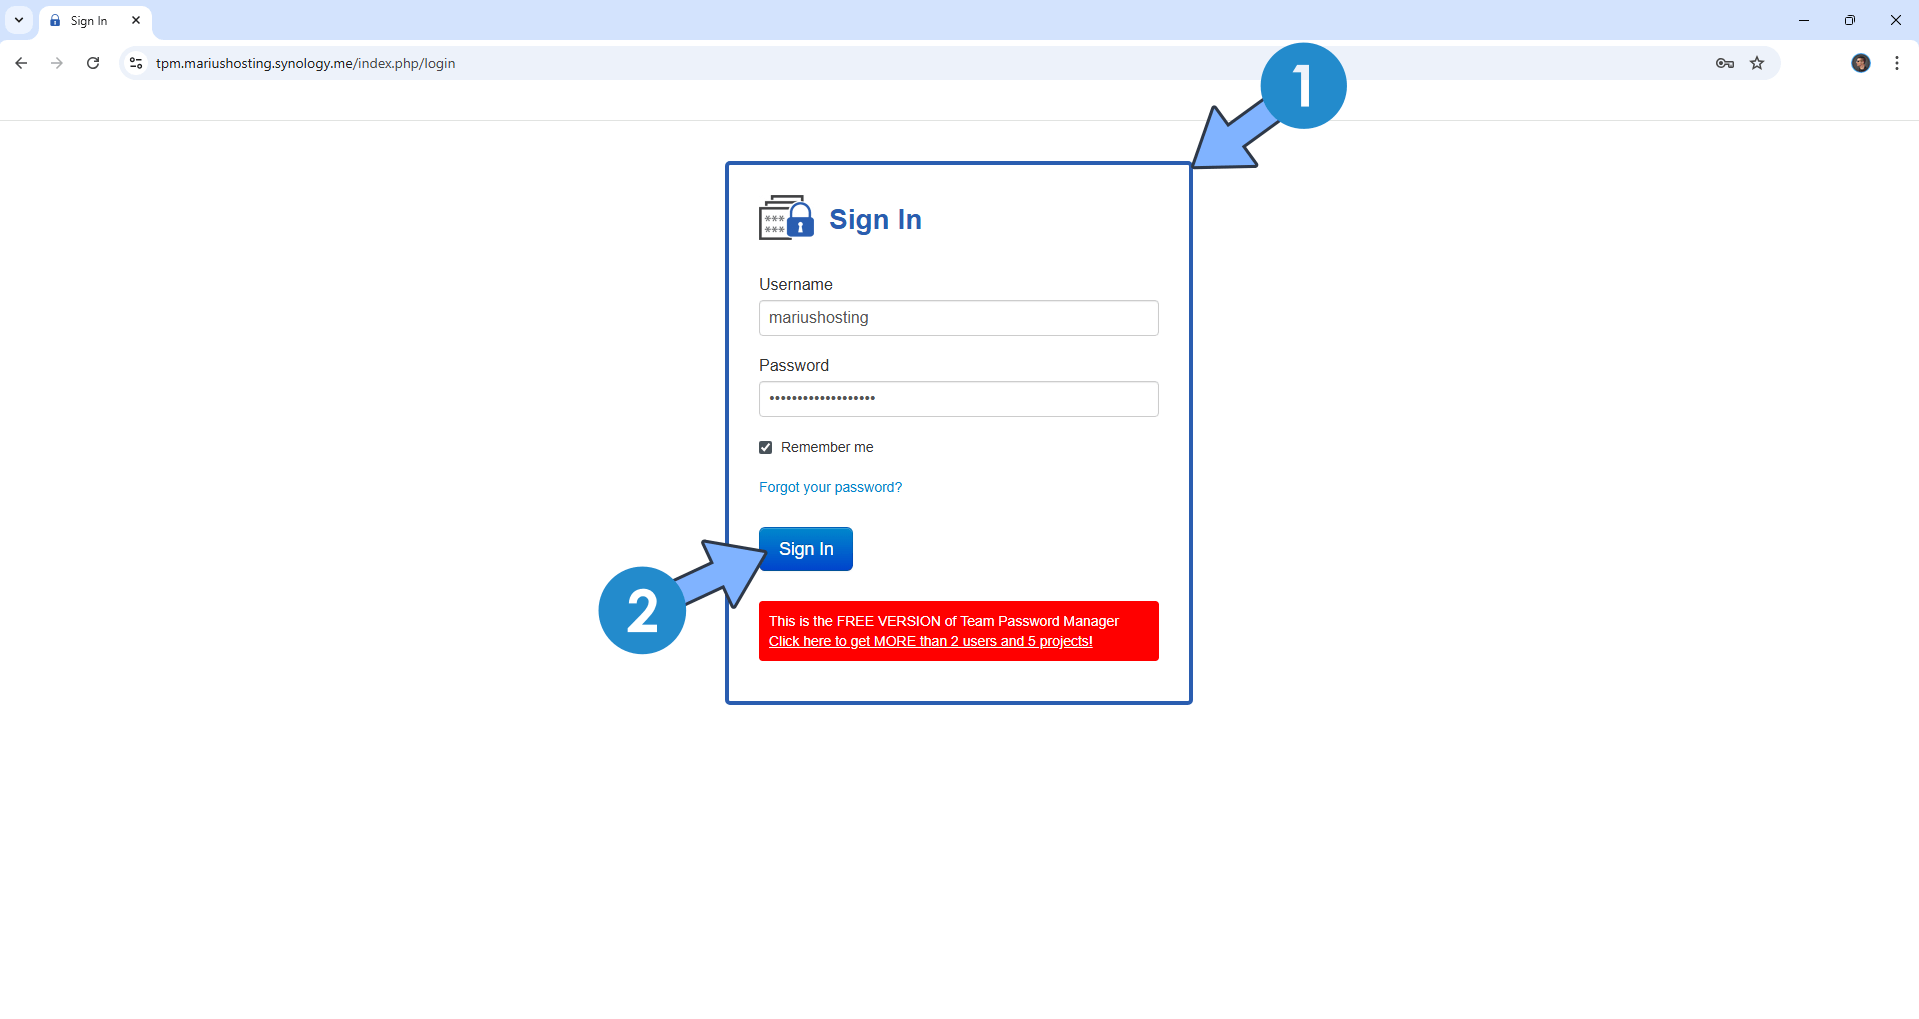The width and height of the screenshot is (1919, 1019).
Task: Uncheck the Remember me checkbox
Action: [x=765, y=447]
